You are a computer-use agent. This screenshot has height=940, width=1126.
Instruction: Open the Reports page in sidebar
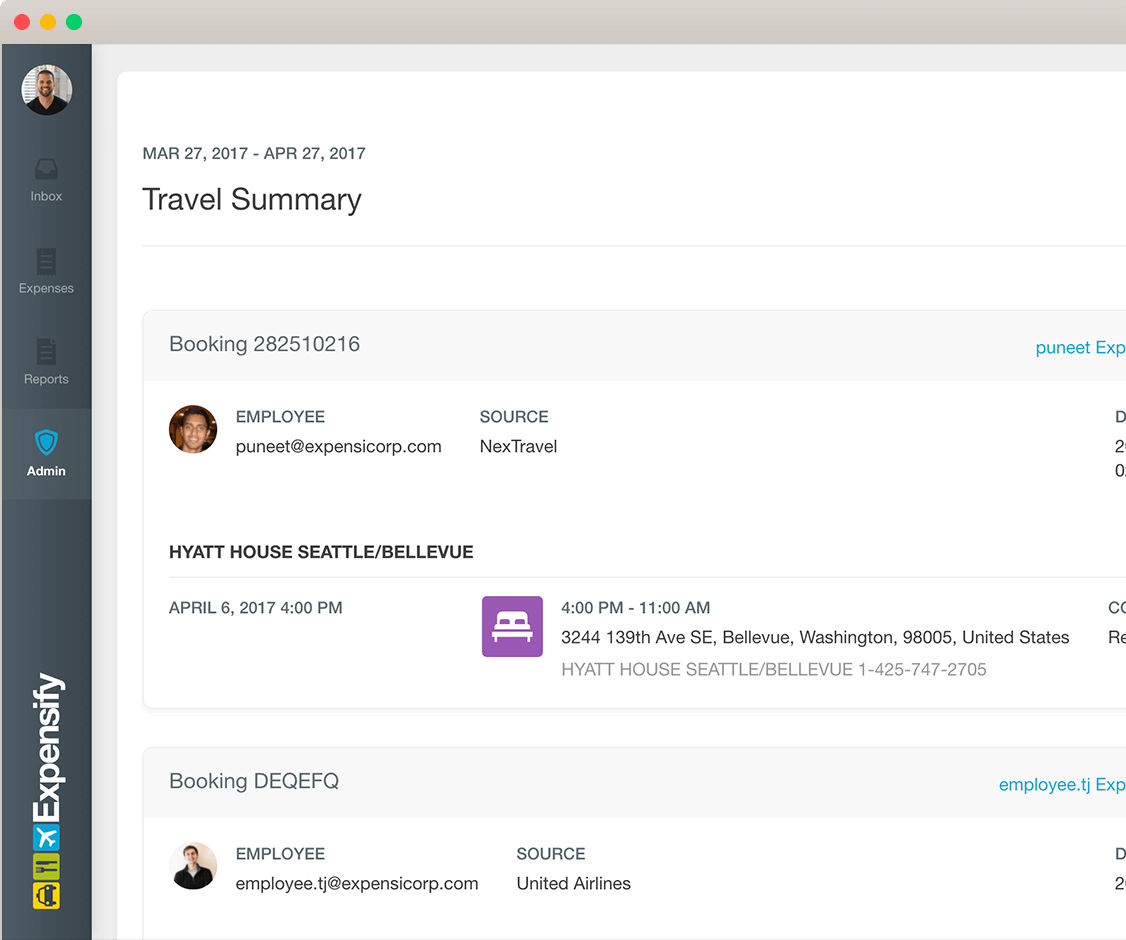[x=46, y=362]
